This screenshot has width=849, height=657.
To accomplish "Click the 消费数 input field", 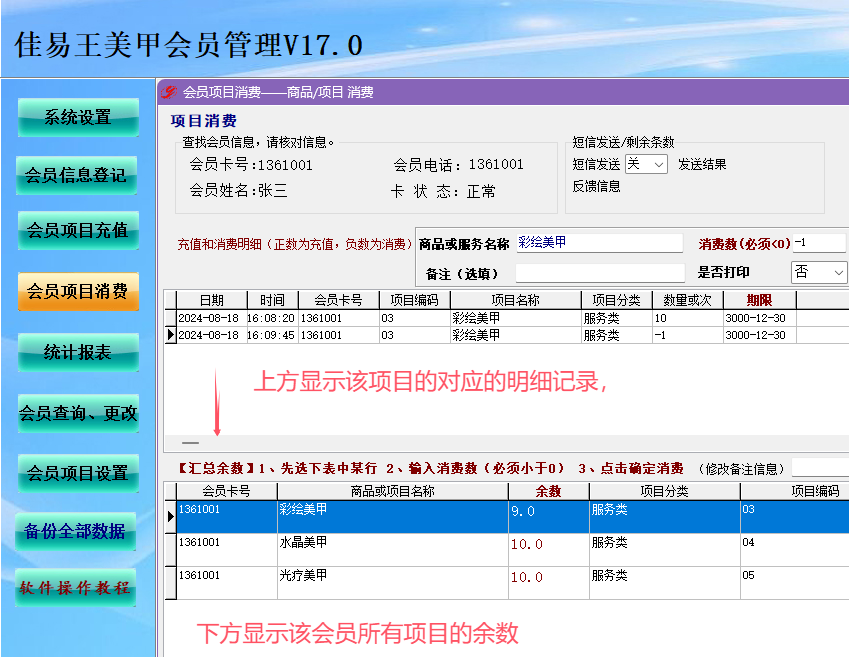I will (x=820, y=243).
